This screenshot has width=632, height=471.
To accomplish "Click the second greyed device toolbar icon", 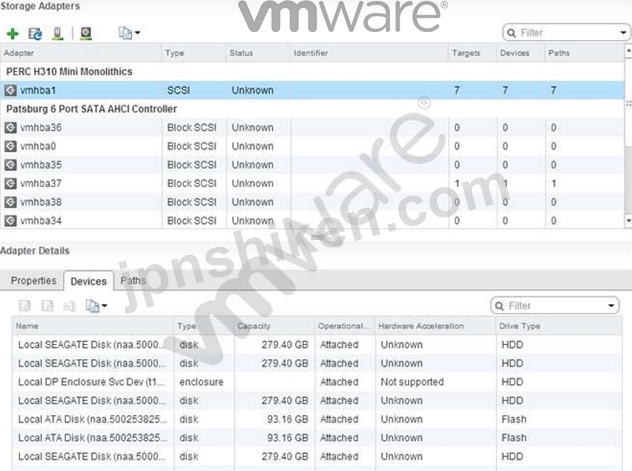I will [47, 306].
